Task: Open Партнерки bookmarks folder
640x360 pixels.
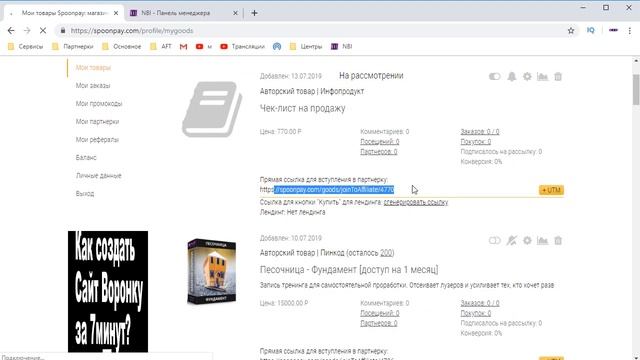Action: pos(73,47)
